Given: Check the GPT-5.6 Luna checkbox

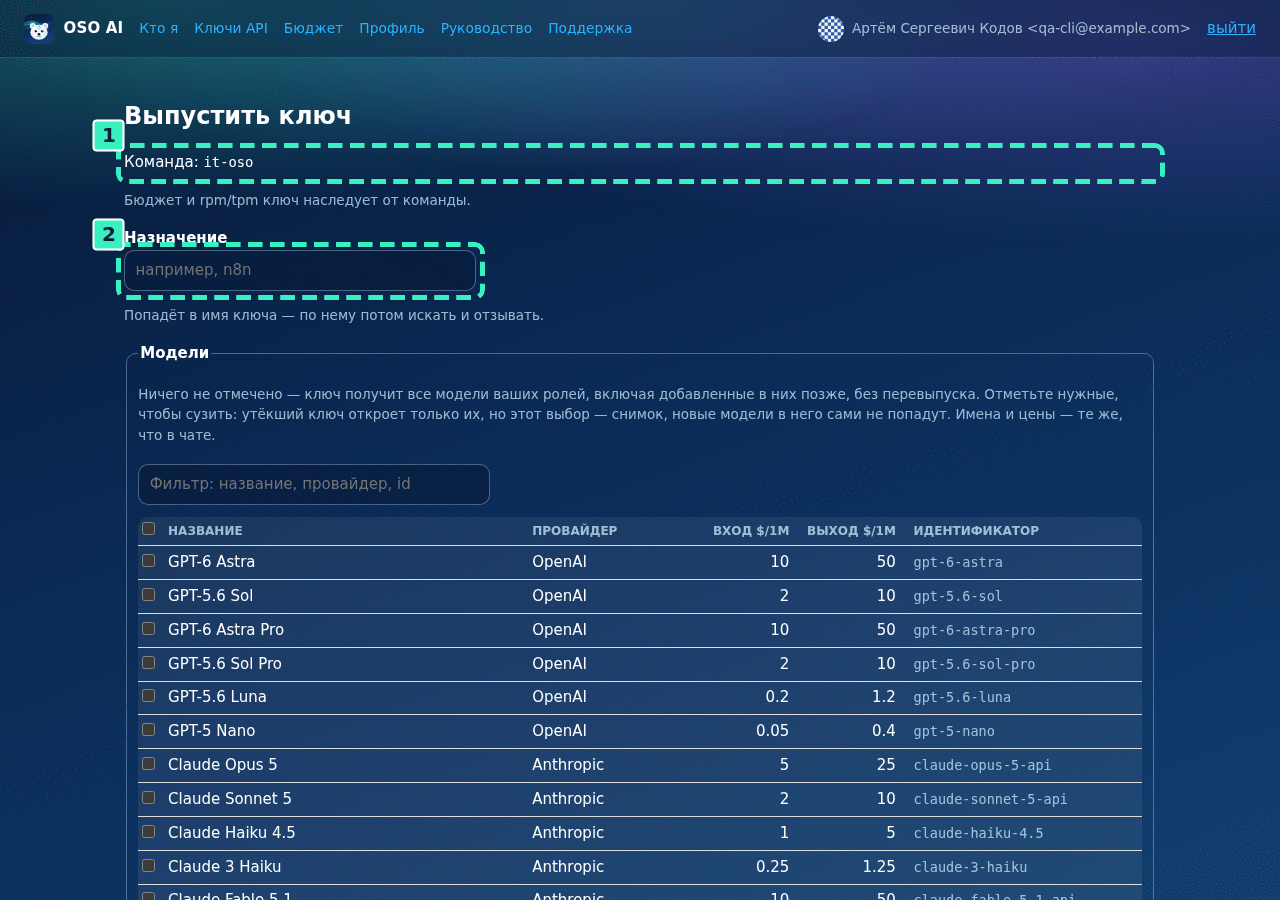Looking at the screenshot, I should 148,696.
